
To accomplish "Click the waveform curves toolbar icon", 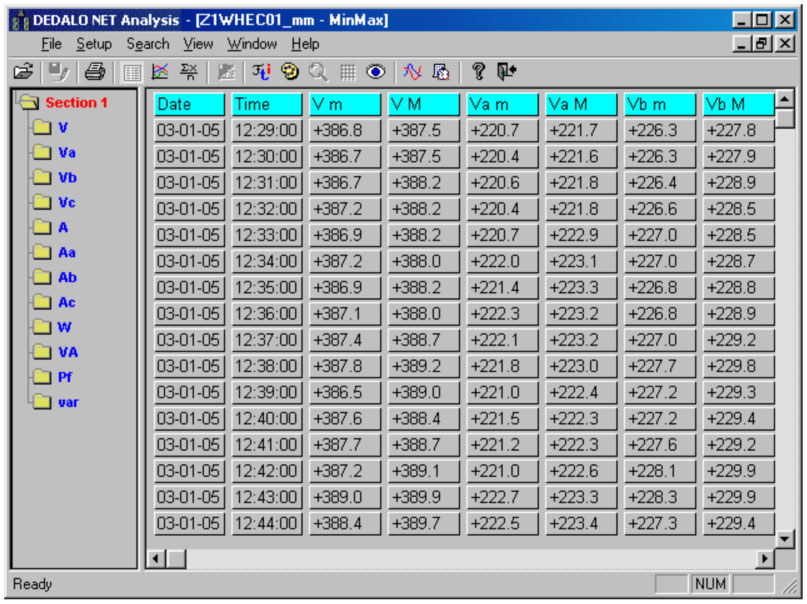I will 412,71.
